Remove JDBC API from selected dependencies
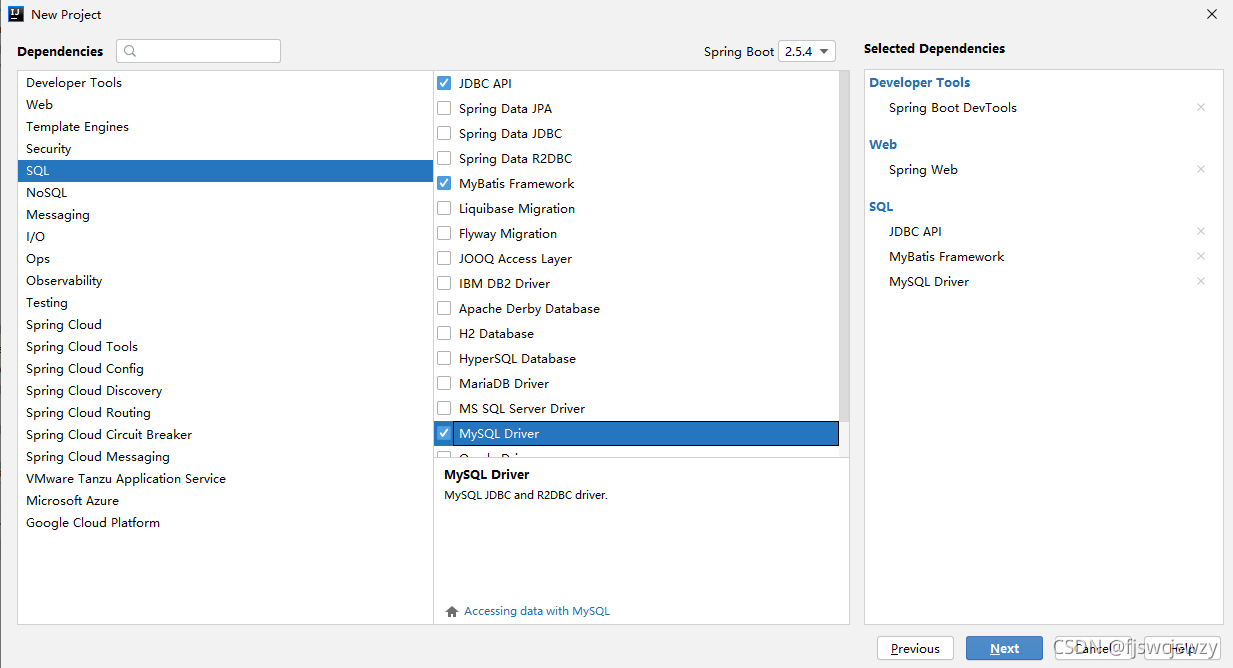 (1201, 231)
